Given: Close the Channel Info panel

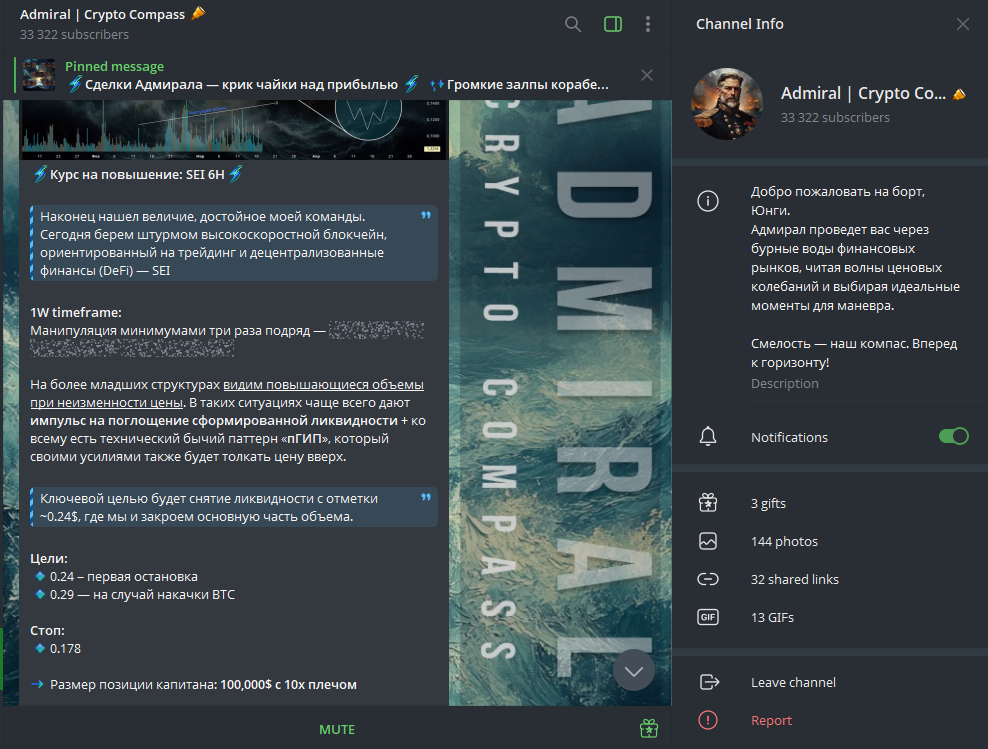Looking at the screenshot, I should click(962, 25).
